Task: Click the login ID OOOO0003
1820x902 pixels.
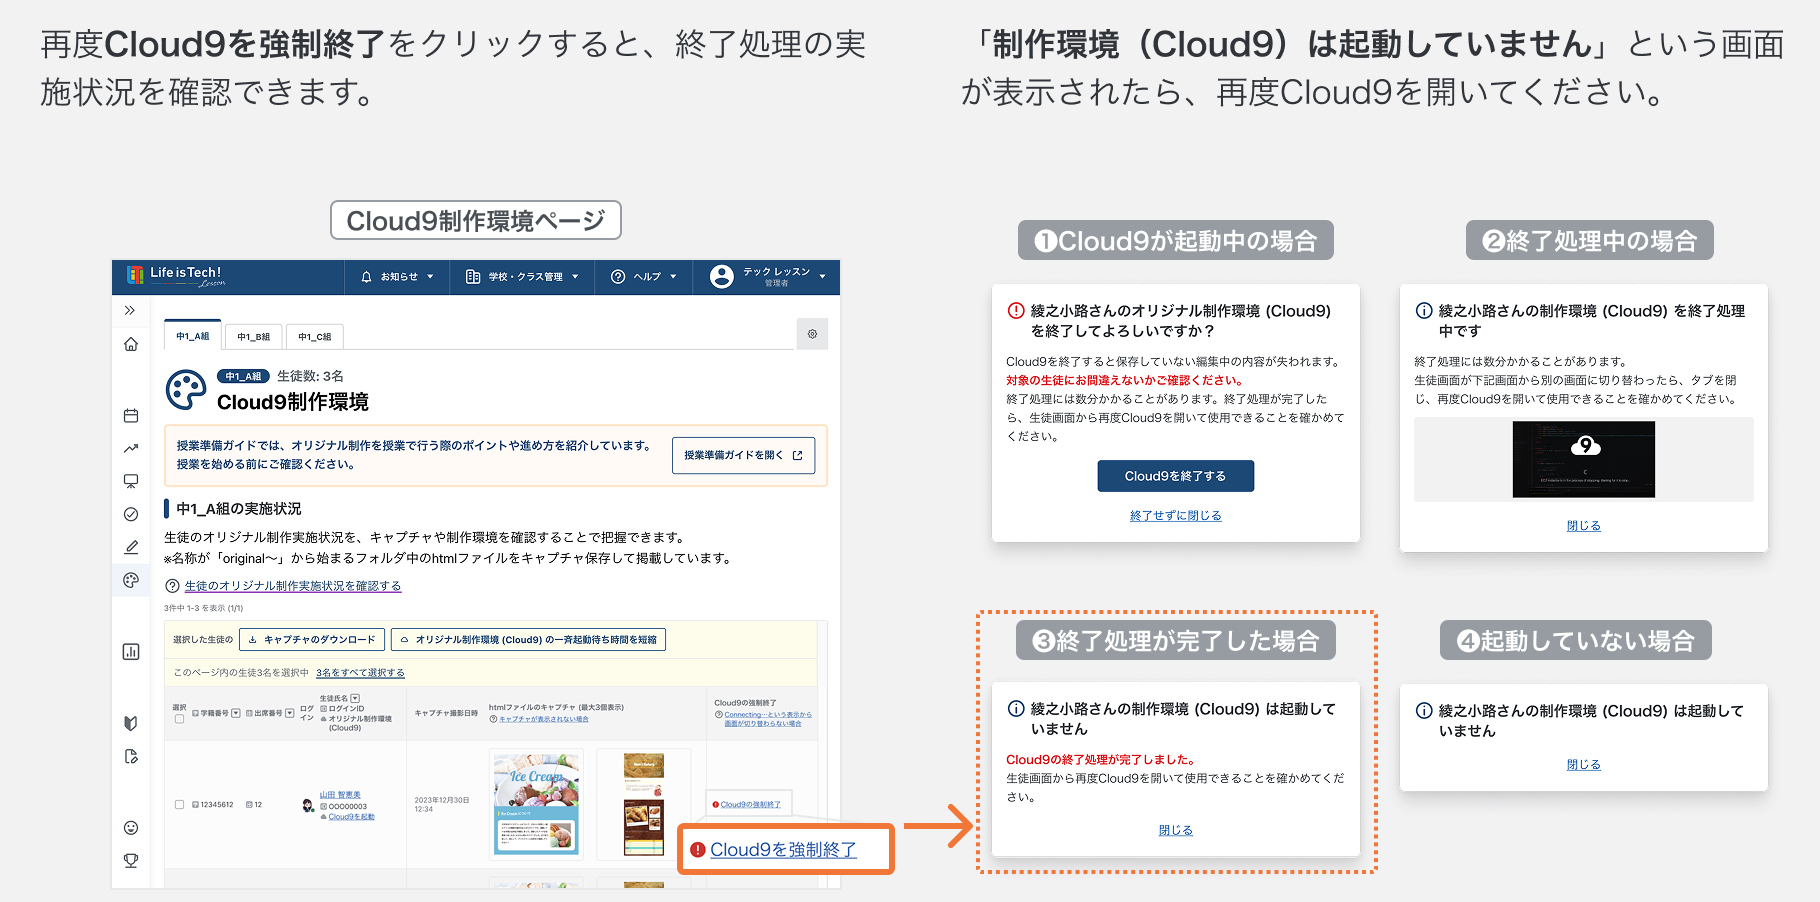Action: pyautogui.click(x=347, y=806)
